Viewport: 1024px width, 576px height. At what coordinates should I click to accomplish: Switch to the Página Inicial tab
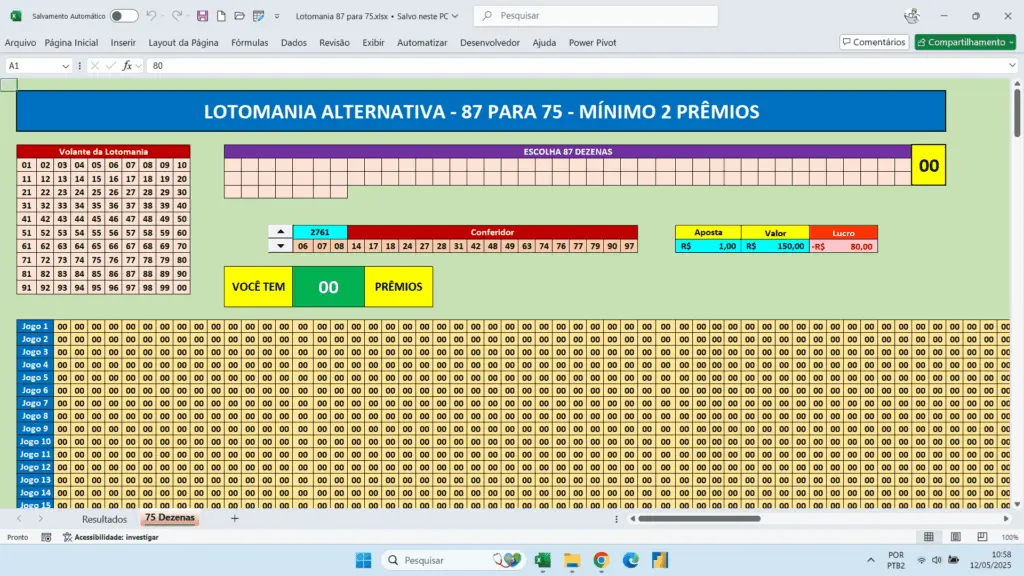71,42
